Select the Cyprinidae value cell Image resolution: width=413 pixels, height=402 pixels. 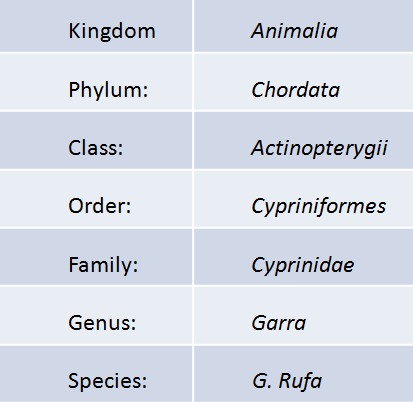tap(303, 257)
